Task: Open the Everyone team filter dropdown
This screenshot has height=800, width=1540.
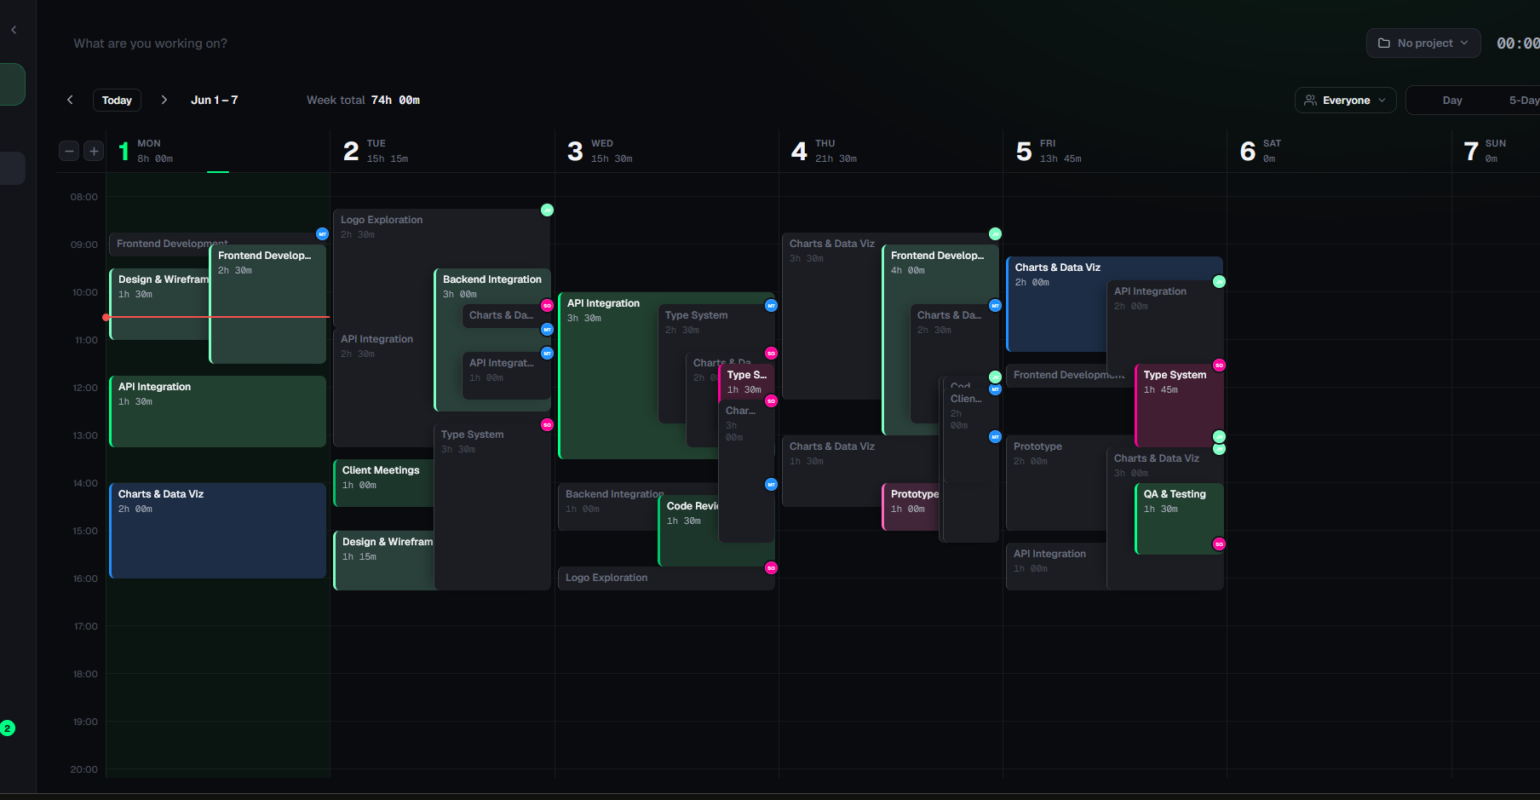Action: click(x=1345, y=100)
